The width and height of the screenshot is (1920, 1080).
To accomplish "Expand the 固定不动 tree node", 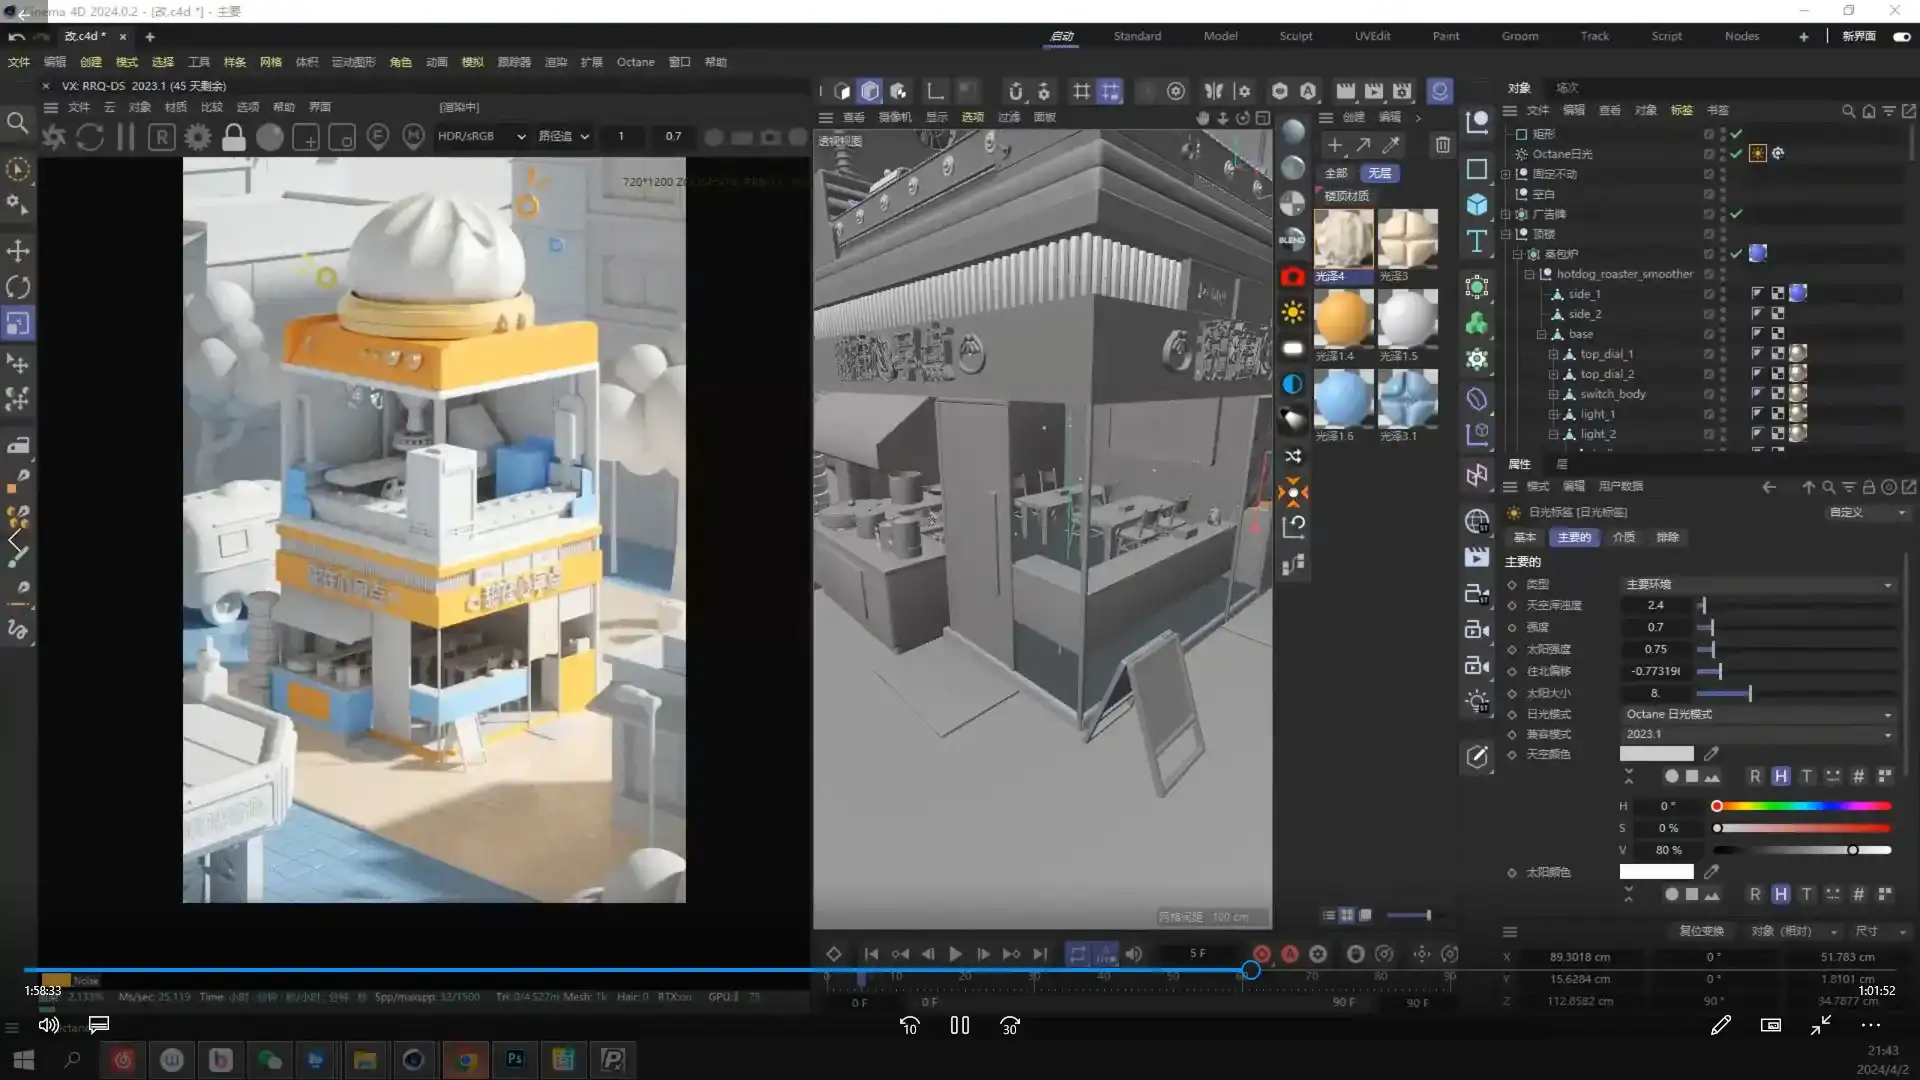I will pyautogui.click(x=1506, y=174).
